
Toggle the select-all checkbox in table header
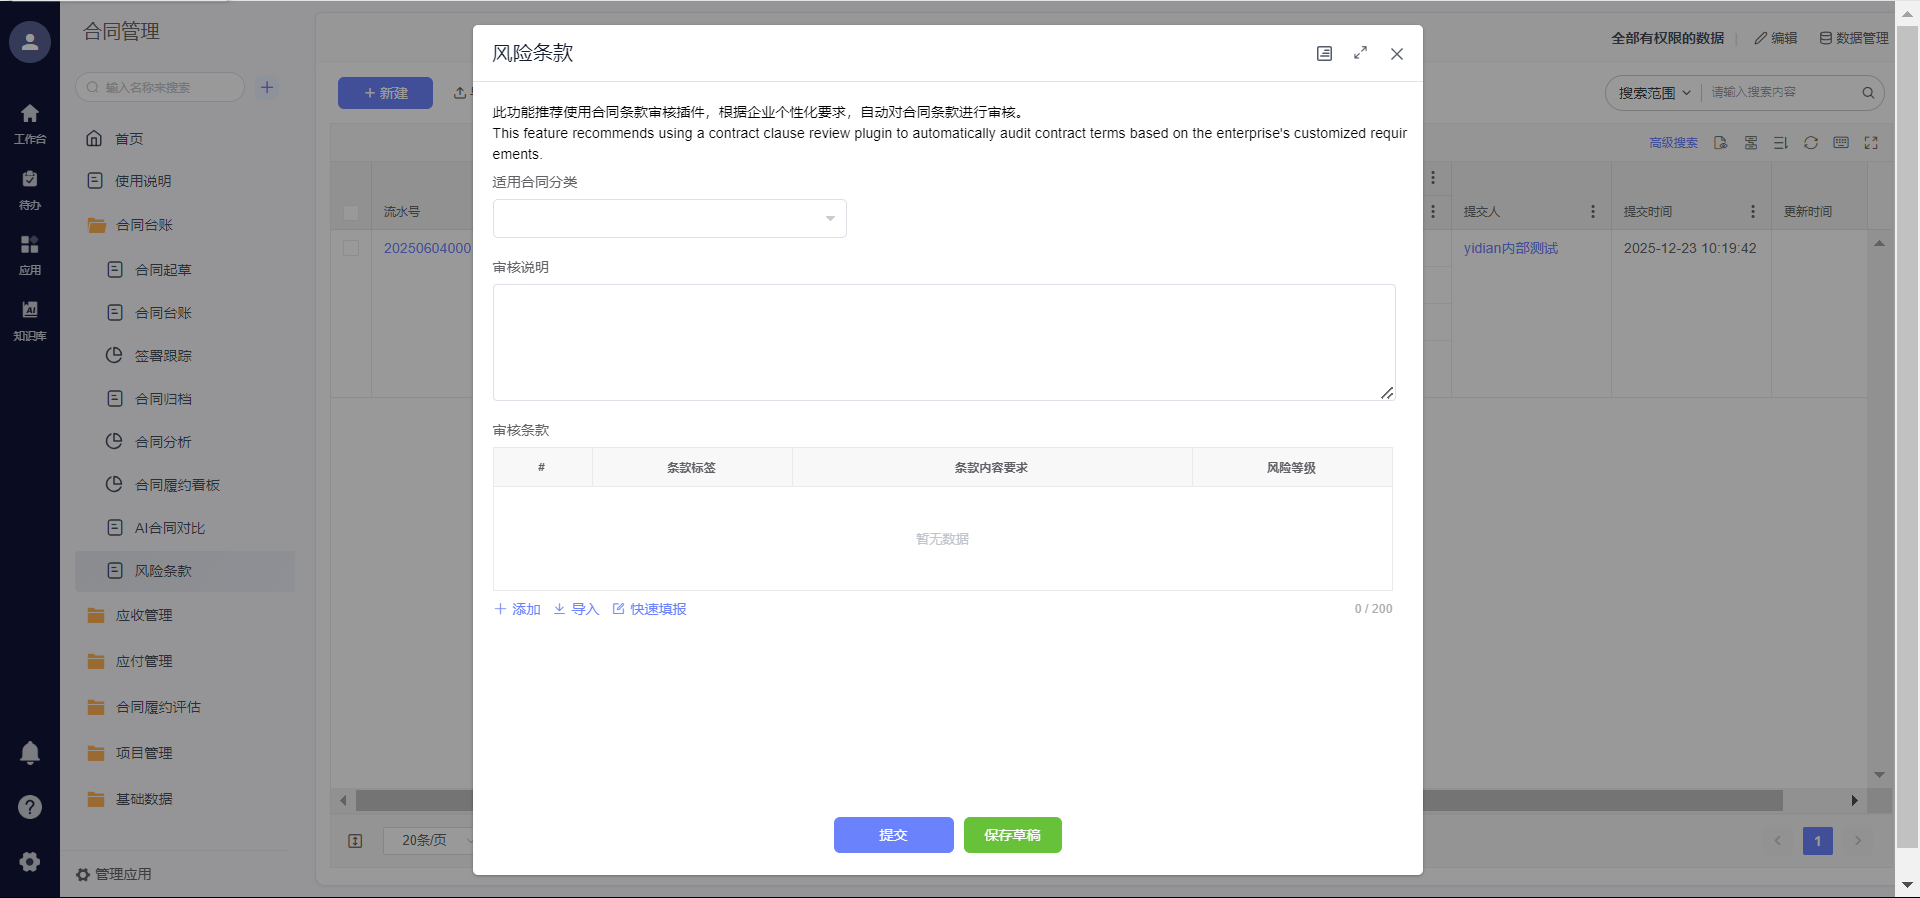tap(351, 212)
